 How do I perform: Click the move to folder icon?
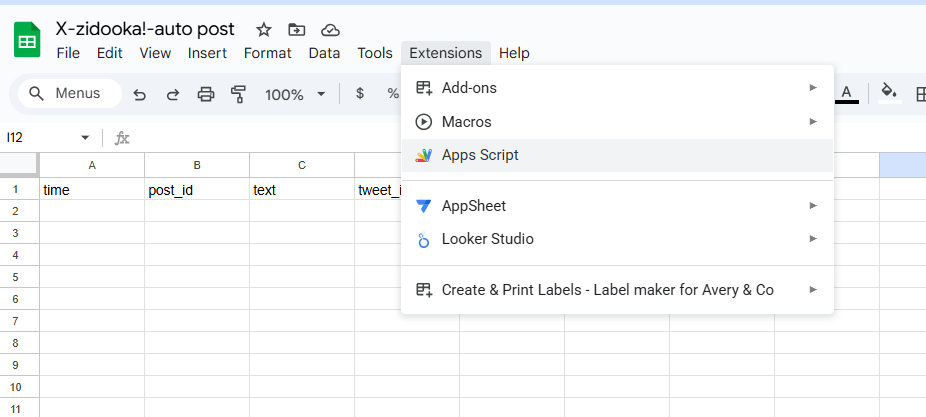[x=296, y=30]
